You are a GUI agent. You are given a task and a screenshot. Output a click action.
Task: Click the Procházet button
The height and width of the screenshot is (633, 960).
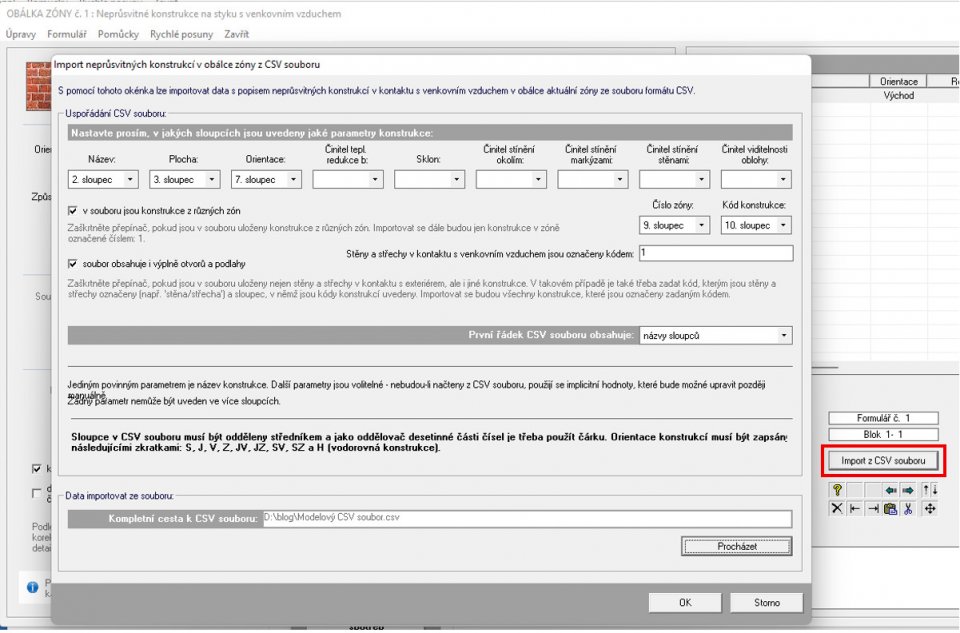737,547
